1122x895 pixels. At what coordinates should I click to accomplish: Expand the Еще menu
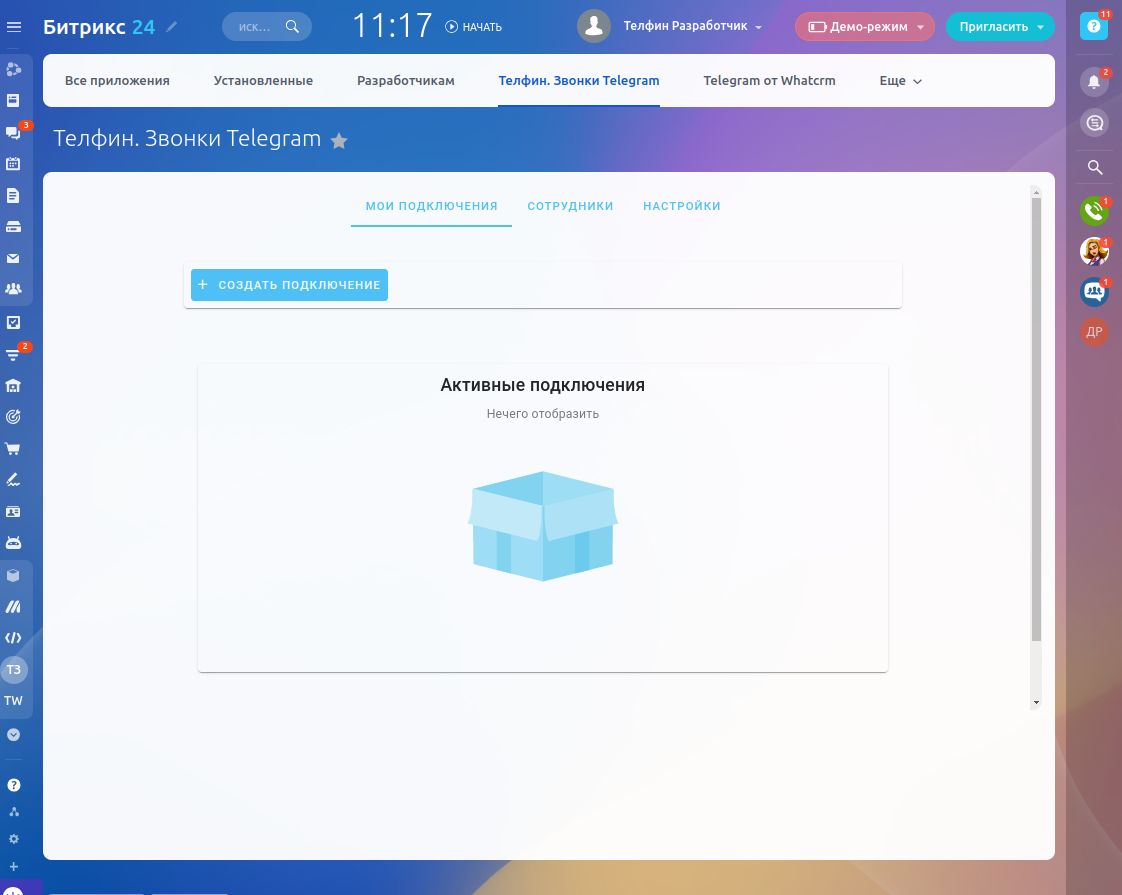pyautogui.click(x=900, y=81)
